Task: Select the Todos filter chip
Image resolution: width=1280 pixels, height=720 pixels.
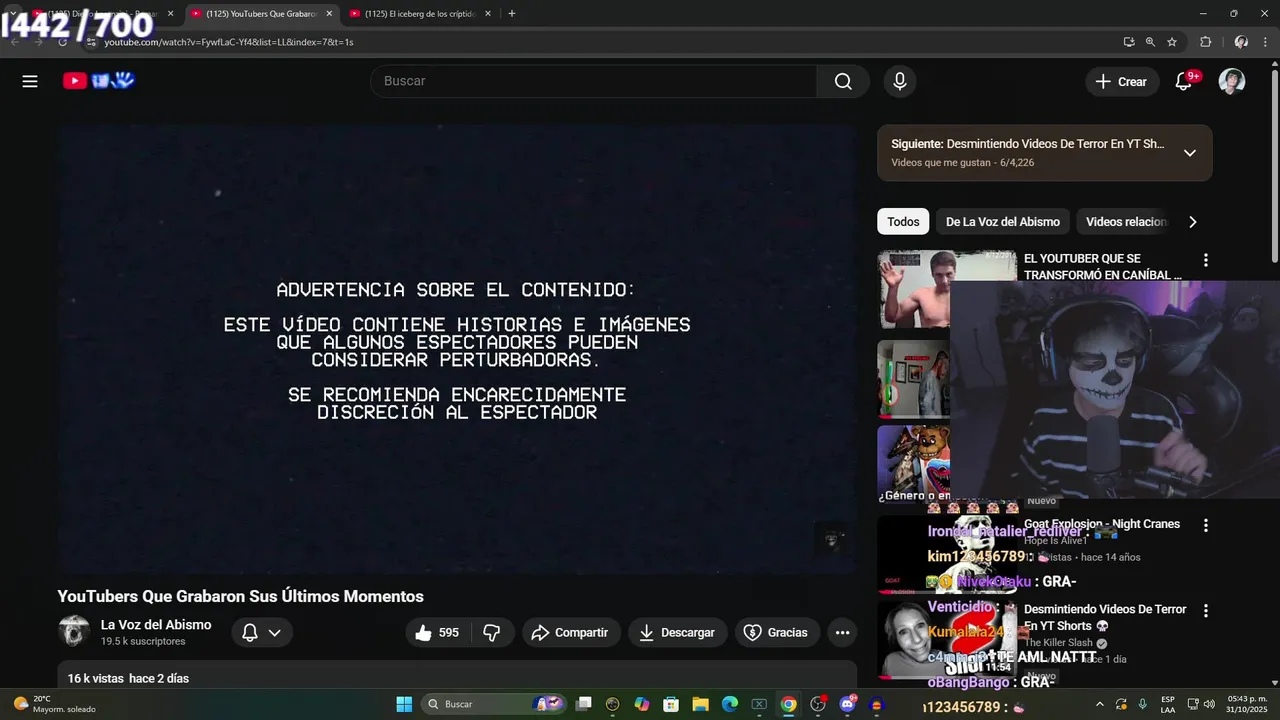Action: [x=903, y=222]
